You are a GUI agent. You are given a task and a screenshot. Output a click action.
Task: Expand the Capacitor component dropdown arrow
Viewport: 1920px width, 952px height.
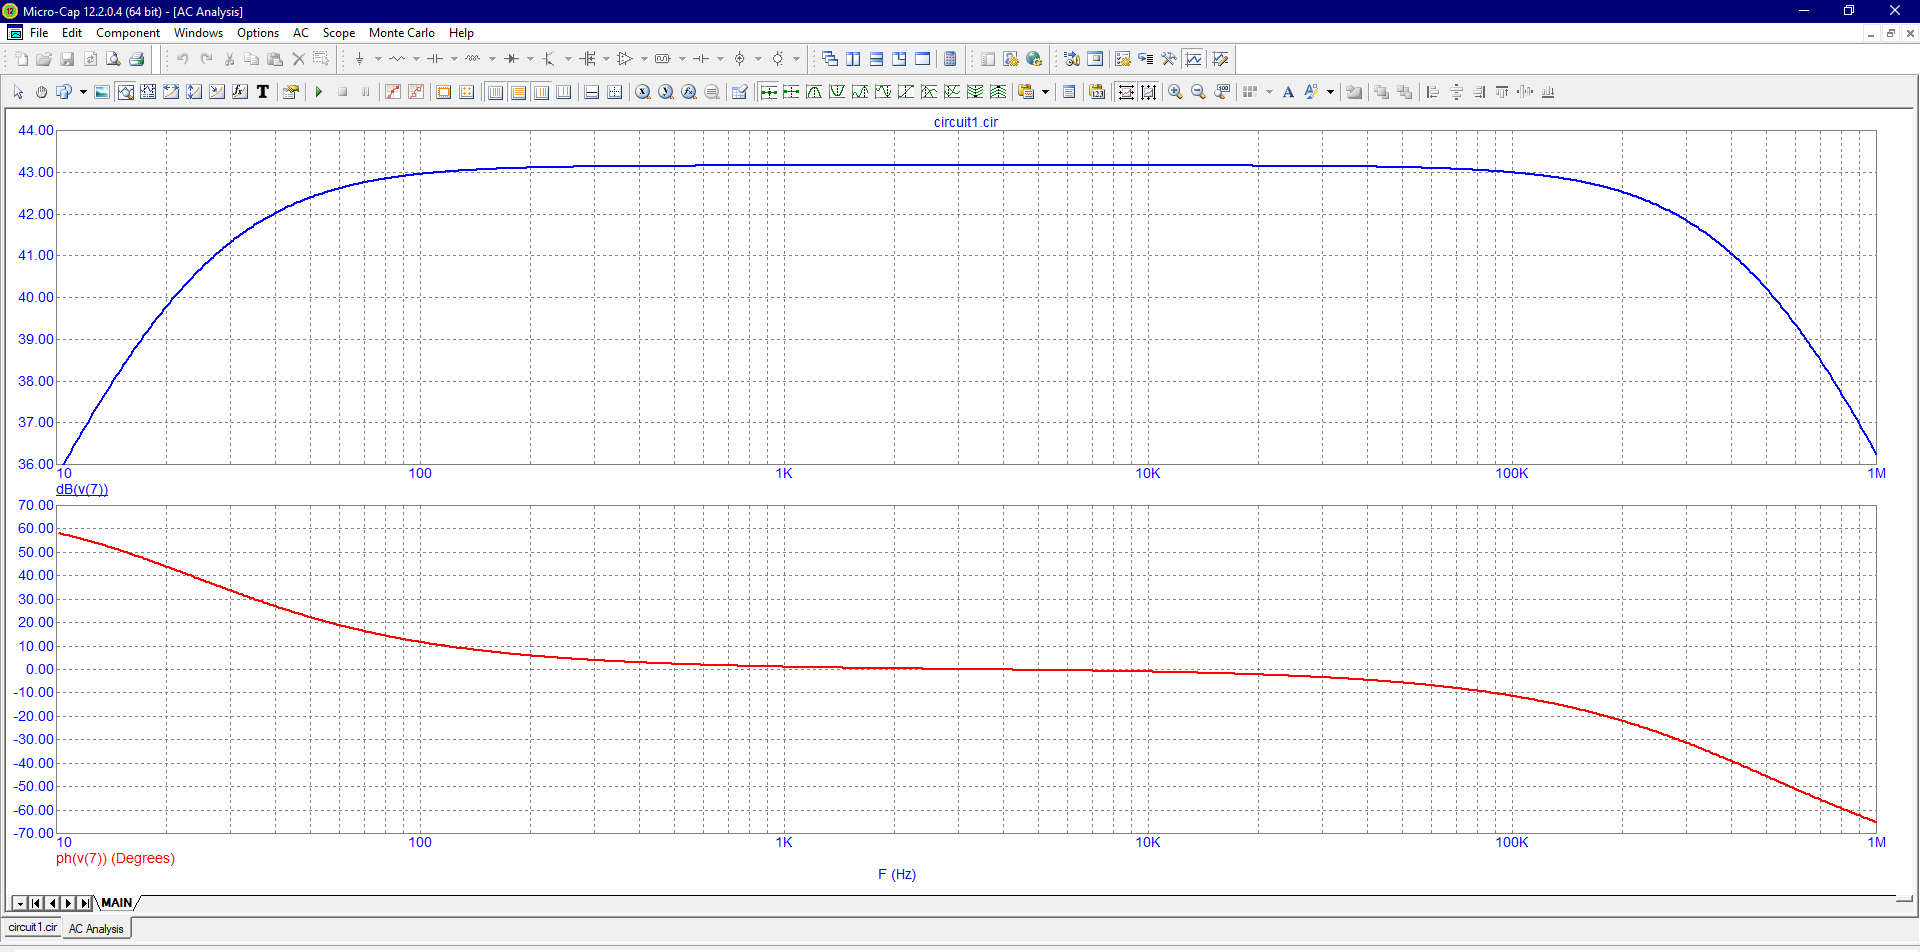(454, 59)
